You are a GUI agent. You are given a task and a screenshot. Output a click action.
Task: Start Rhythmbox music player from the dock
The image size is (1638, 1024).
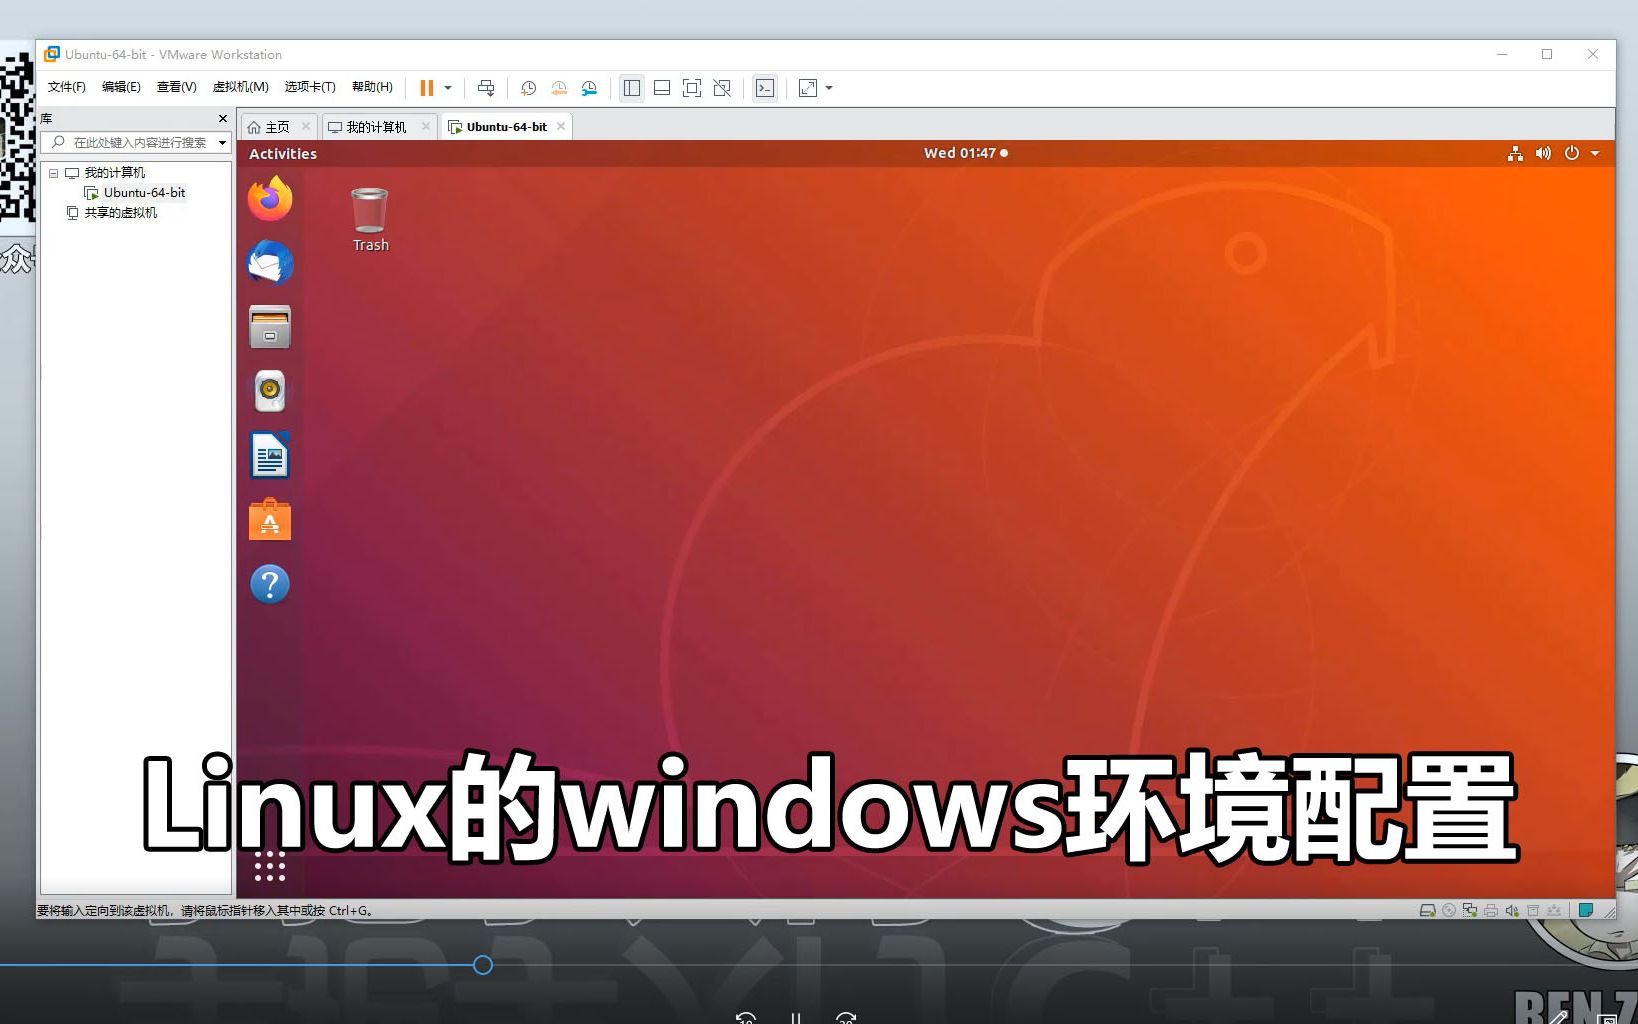[x=268, y=391]
